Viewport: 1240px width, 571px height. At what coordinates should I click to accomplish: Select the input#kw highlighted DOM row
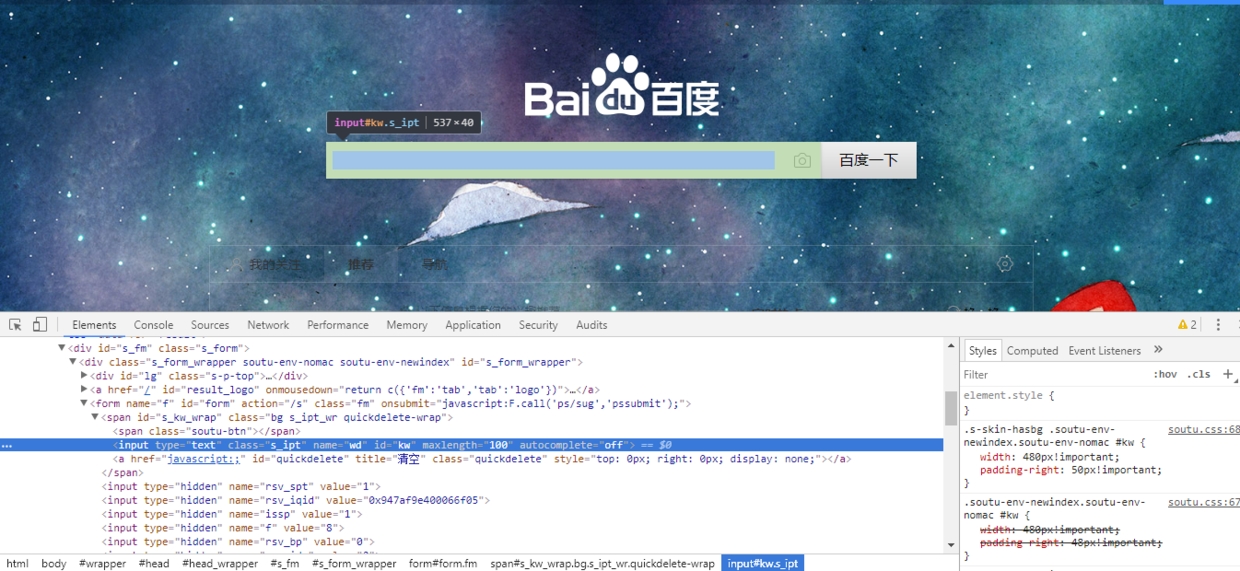point(474,445)
